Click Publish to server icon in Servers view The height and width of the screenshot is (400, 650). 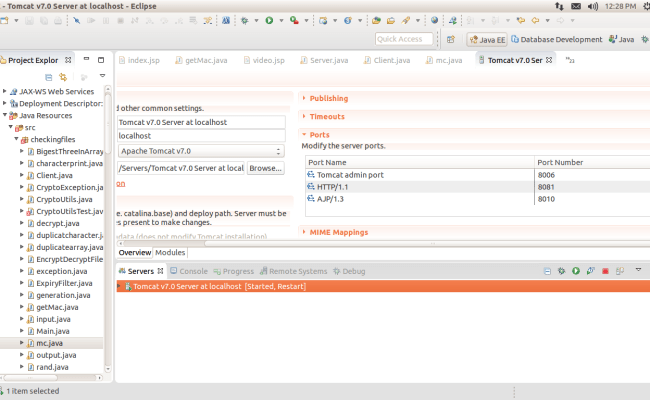point(620,271)
